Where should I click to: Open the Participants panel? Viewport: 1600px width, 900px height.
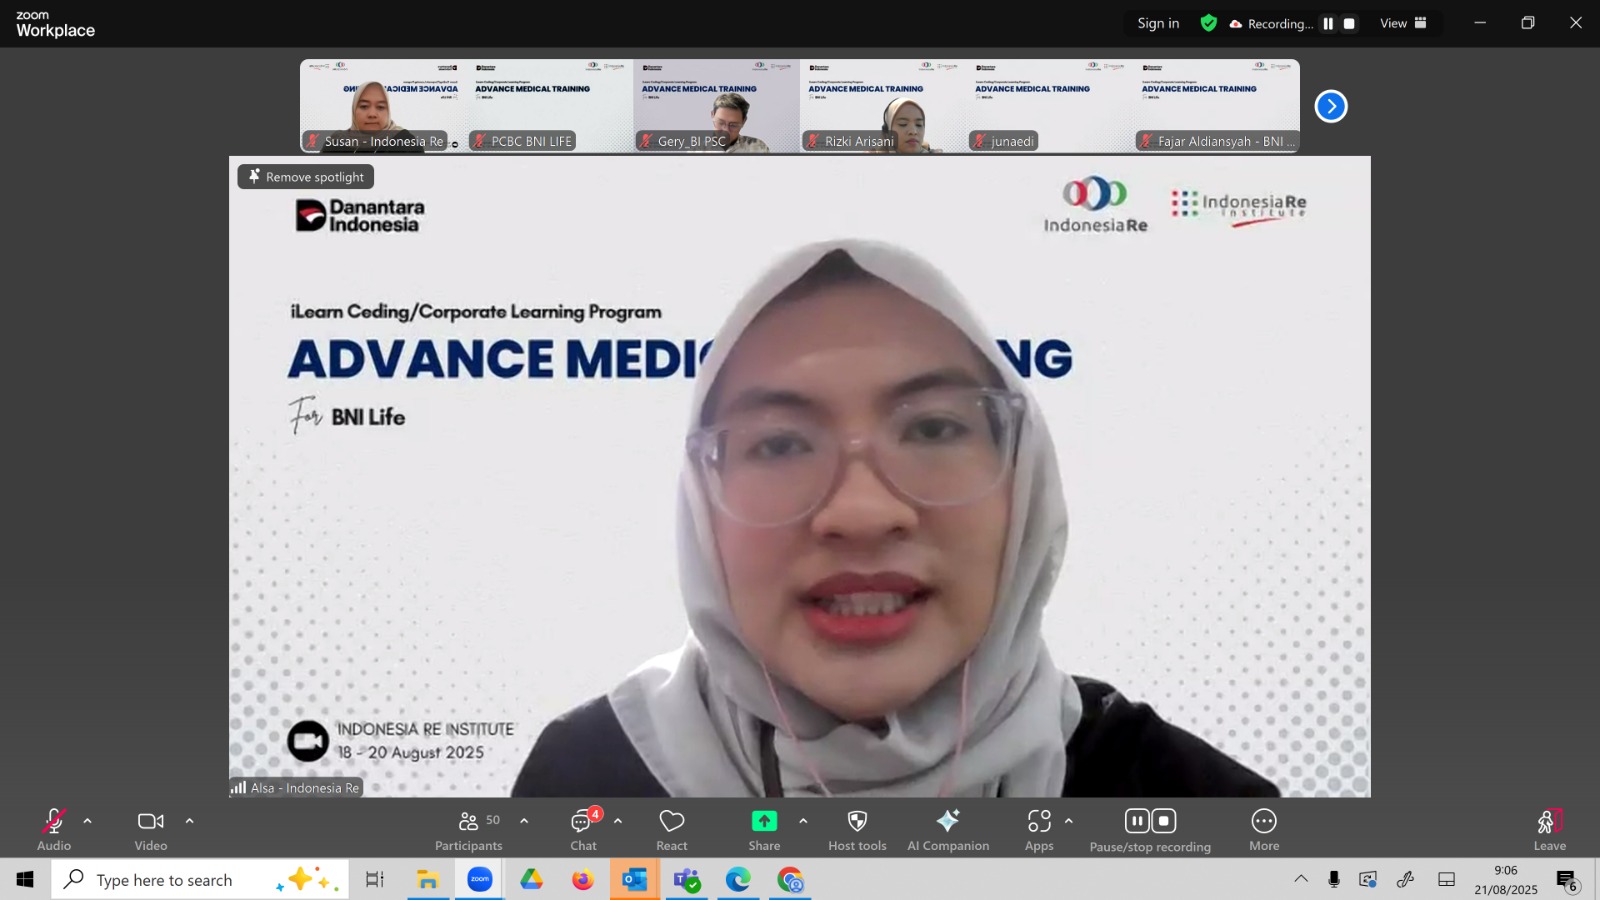pyautogui.click(x=468, y=829)
